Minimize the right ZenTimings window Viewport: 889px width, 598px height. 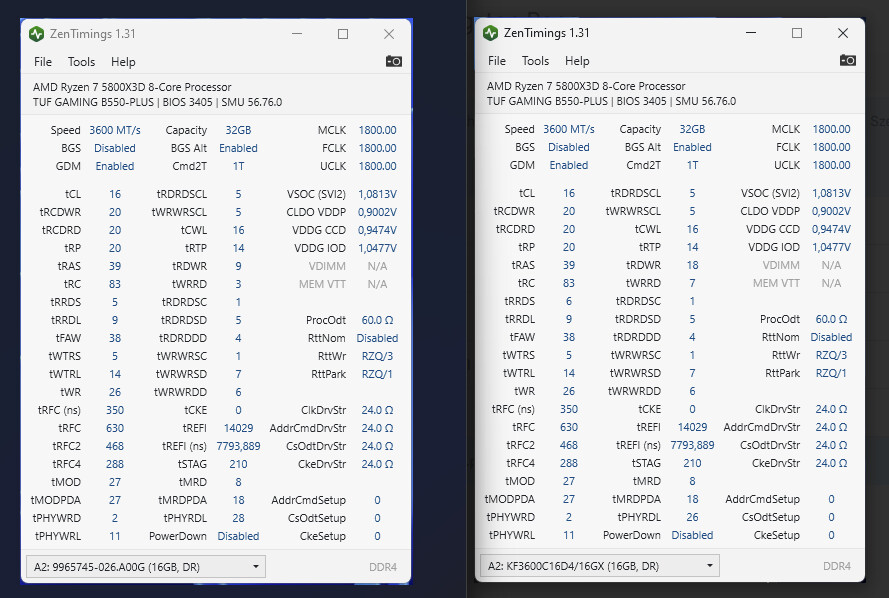[x=751, y=33]
